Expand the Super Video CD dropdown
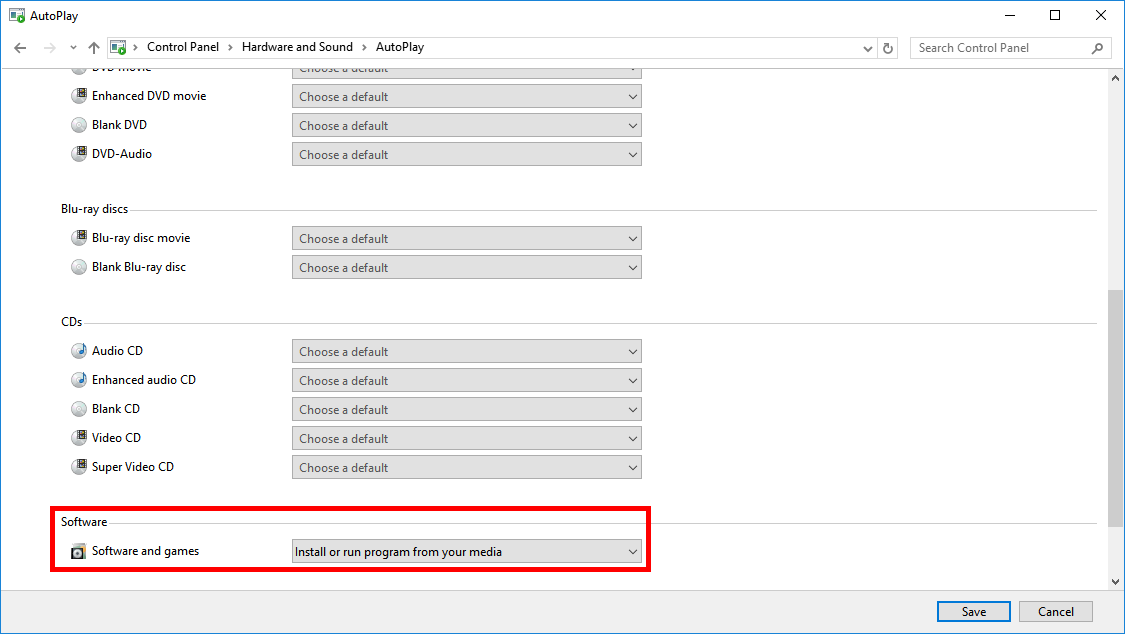Viewport: 1125px width, 634px height. pyautogui.click(x=466, y=467)
